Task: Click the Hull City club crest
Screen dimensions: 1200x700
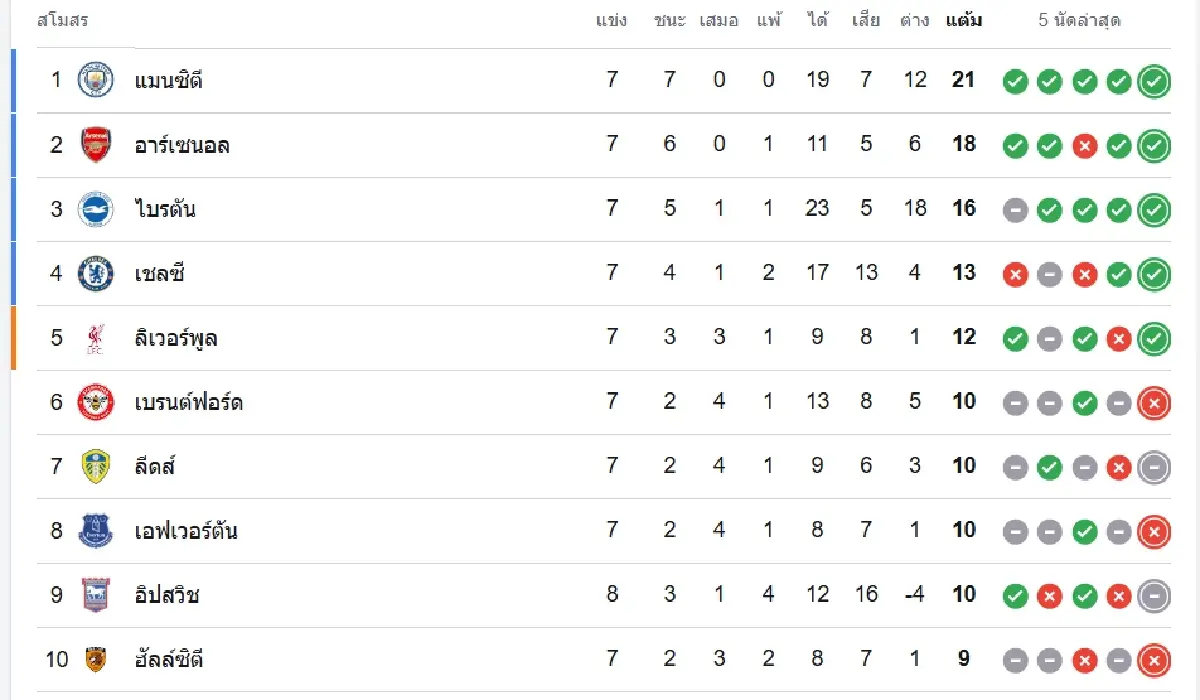Action: click(96, 659)
